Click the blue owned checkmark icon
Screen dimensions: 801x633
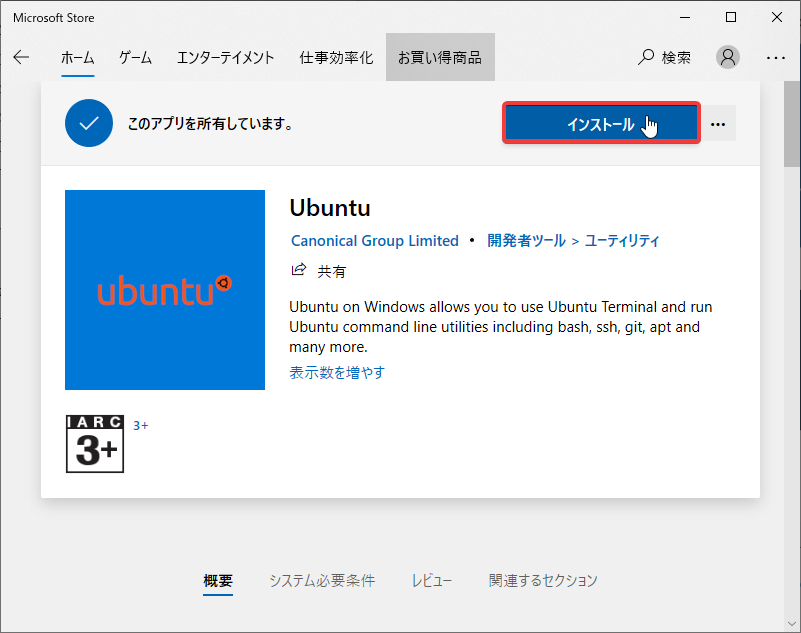89,123
